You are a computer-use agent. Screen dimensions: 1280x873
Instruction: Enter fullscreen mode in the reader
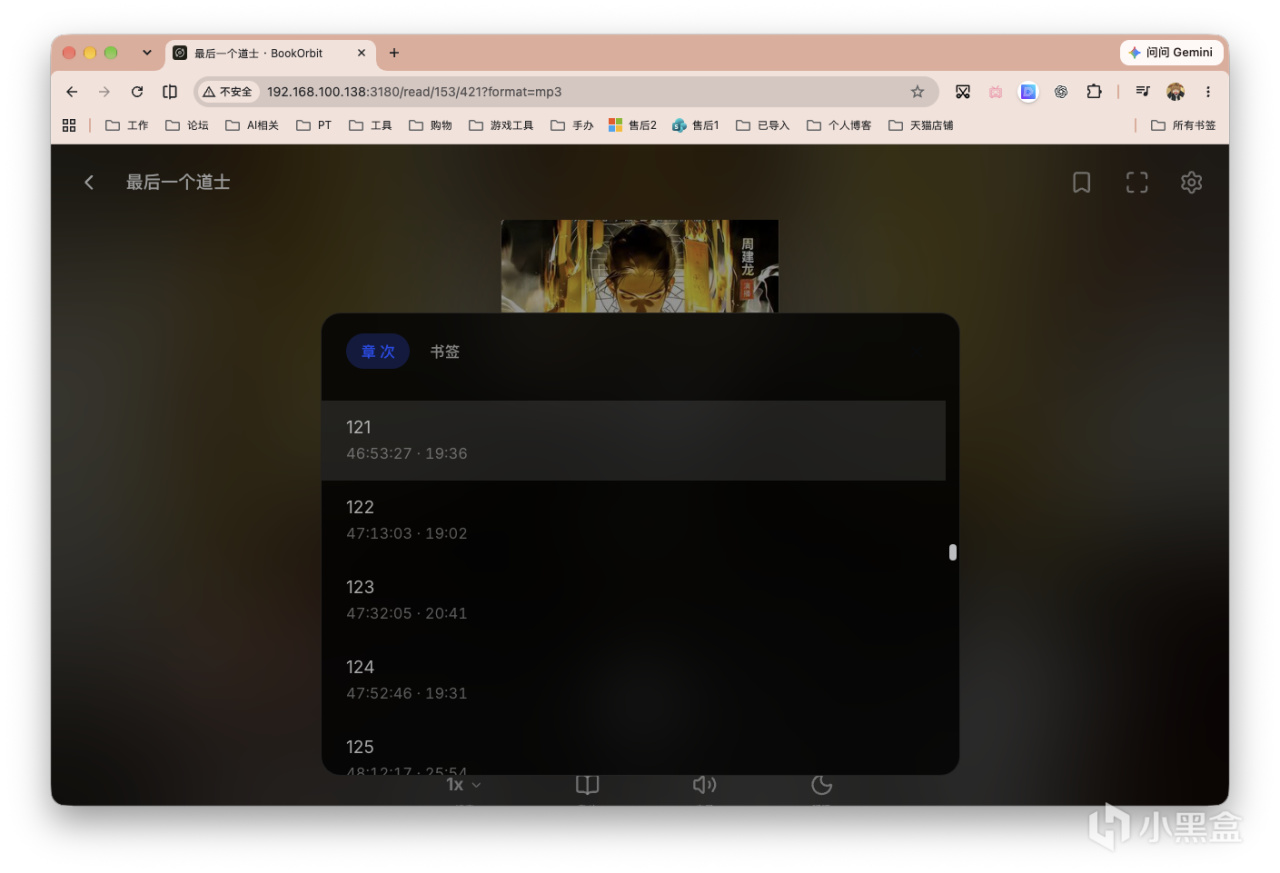(1137, 182)
